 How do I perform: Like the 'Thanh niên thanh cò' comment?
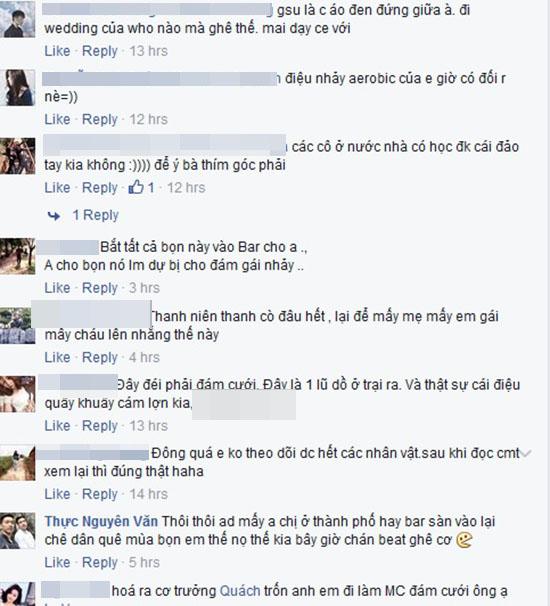(x=57, y=357)
